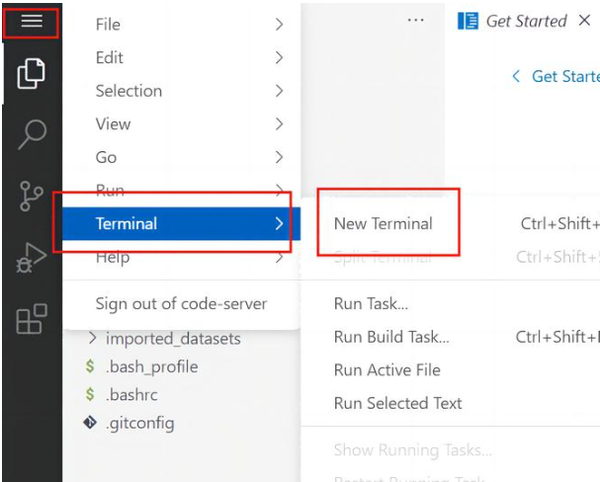
Task: Go back via Get Started link
Action: [556, 76]
